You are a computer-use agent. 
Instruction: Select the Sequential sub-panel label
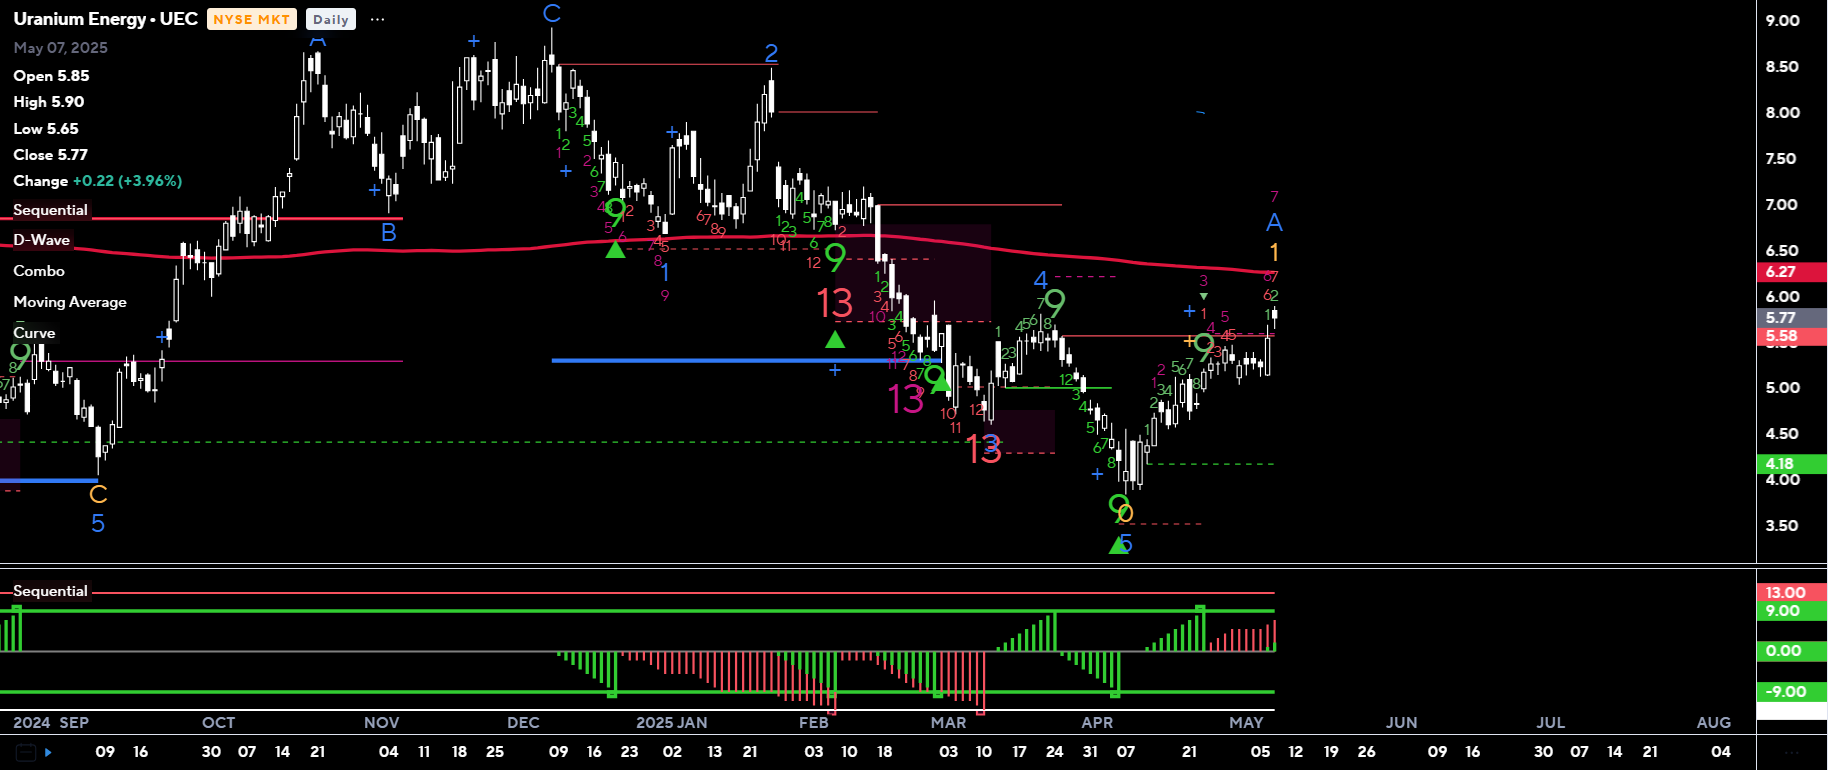click(50, 591)
